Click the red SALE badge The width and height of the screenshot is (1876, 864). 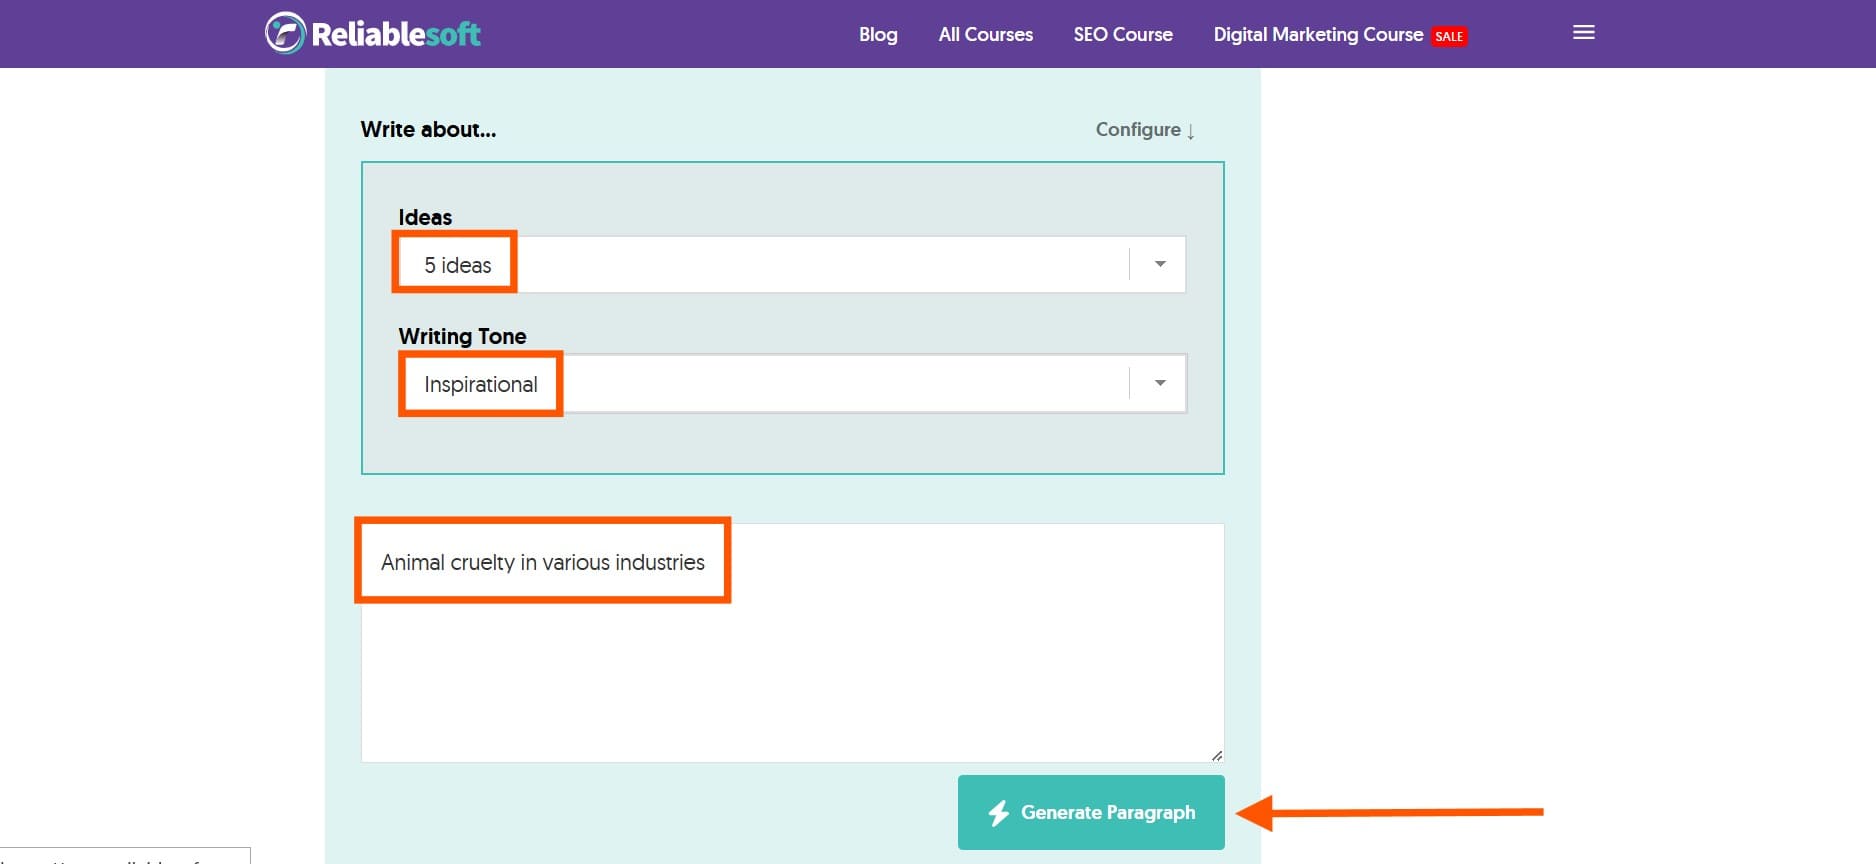pos(1449,36)
